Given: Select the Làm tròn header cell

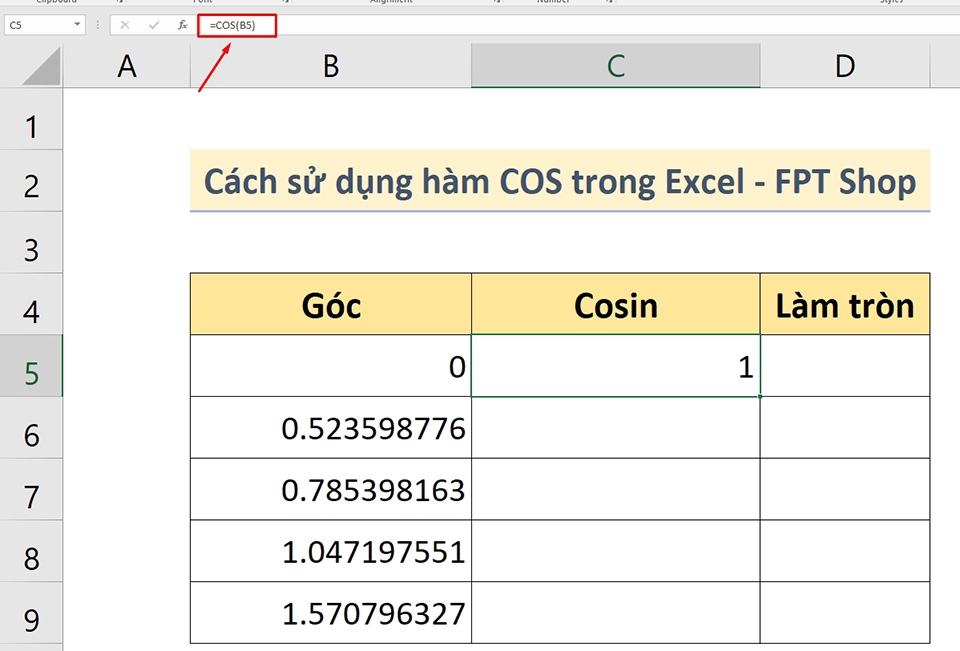Looking at the screenshot, I should pos(845,305).
